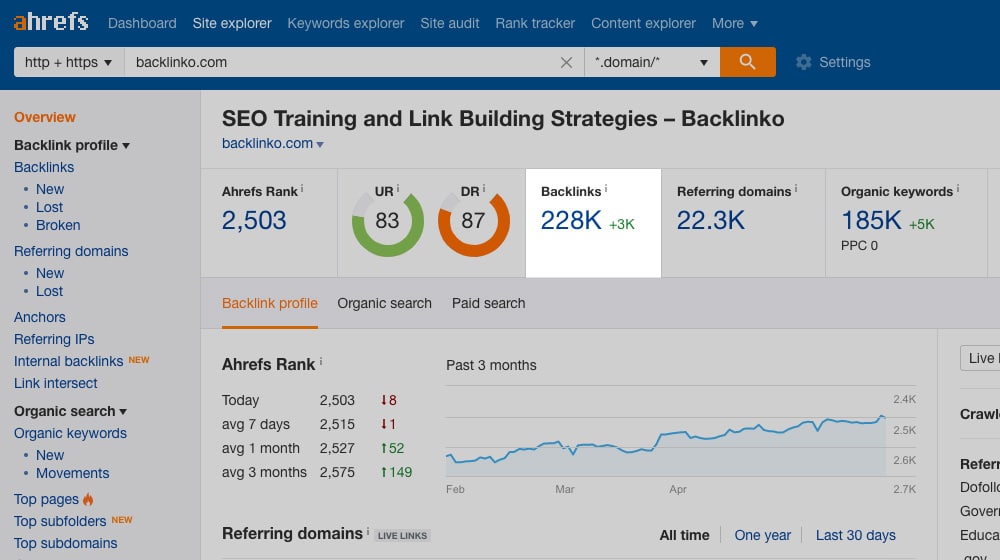Open New under Backlinks in sidebar
The height and width of the screenshot is (560, 1000).
click(x=50, y=189)
